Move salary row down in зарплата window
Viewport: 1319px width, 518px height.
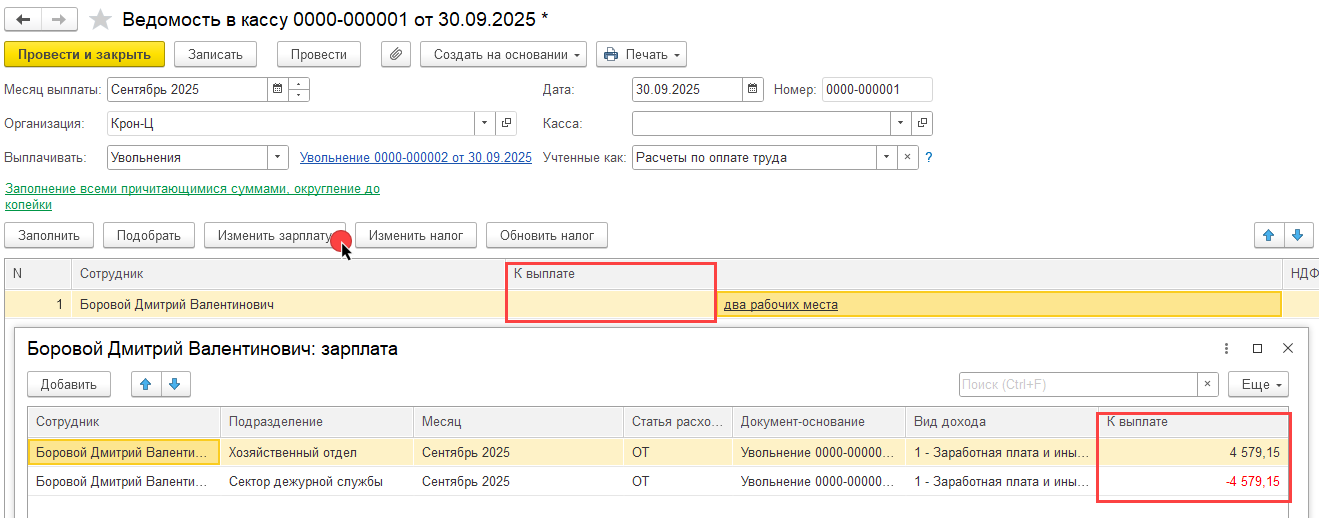tap(175, 384)
